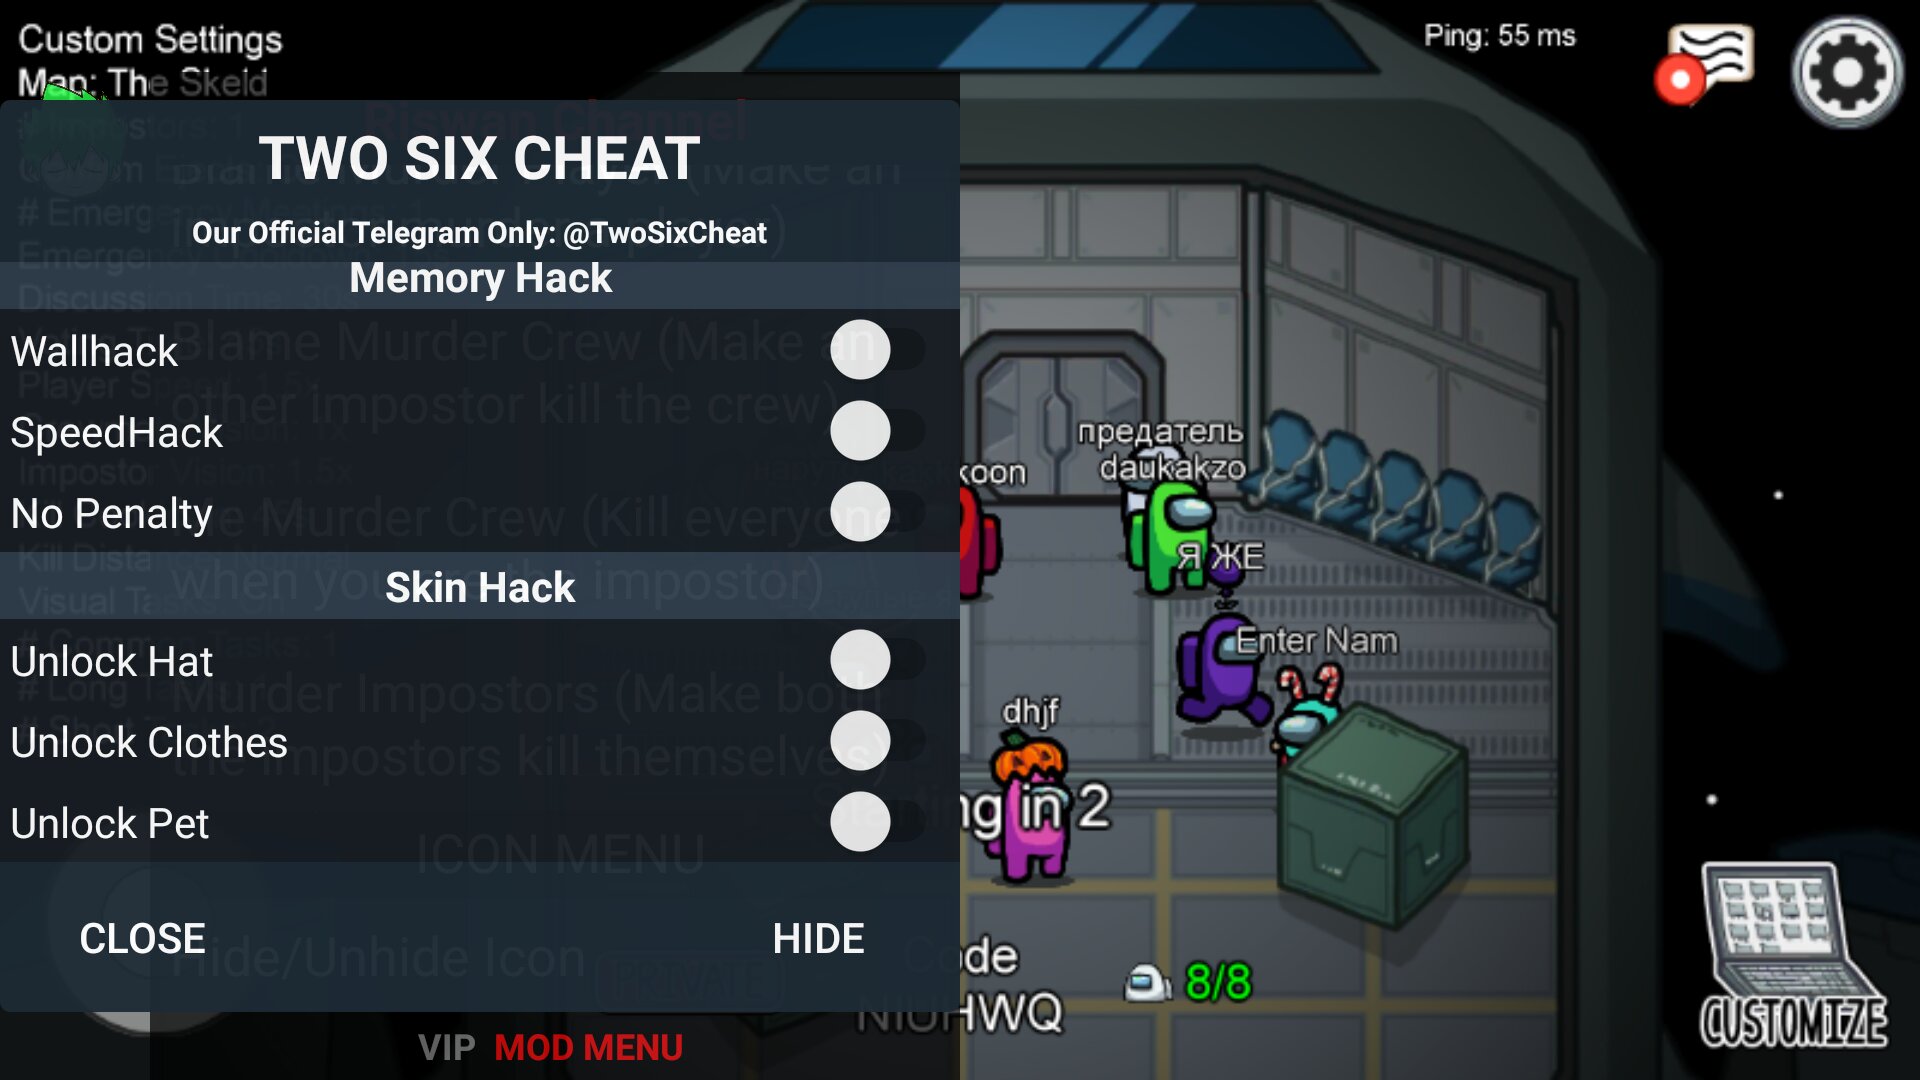Expand the Memory Hack section

480,277
